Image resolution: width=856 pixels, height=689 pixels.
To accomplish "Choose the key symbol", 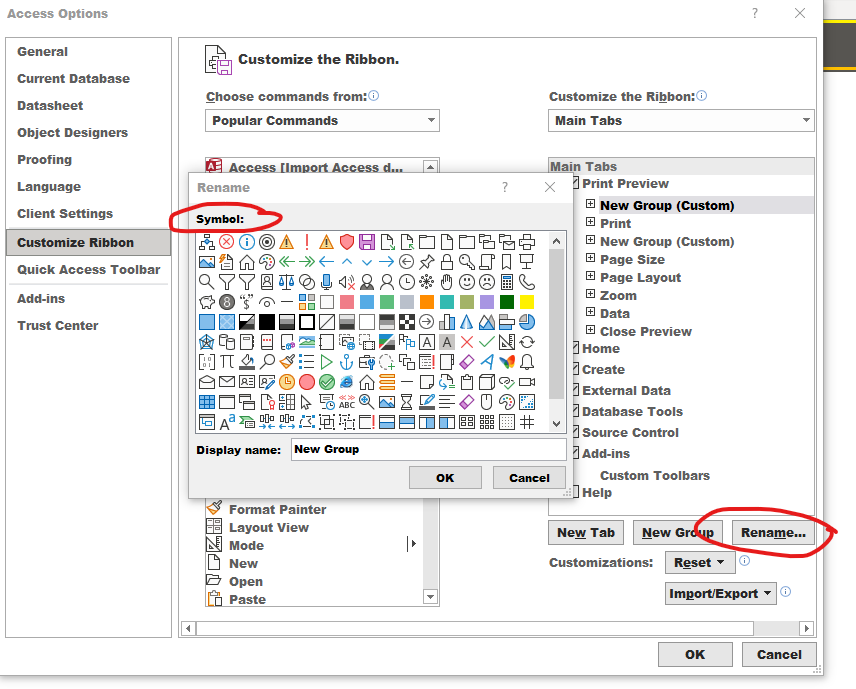I will 467,262.
